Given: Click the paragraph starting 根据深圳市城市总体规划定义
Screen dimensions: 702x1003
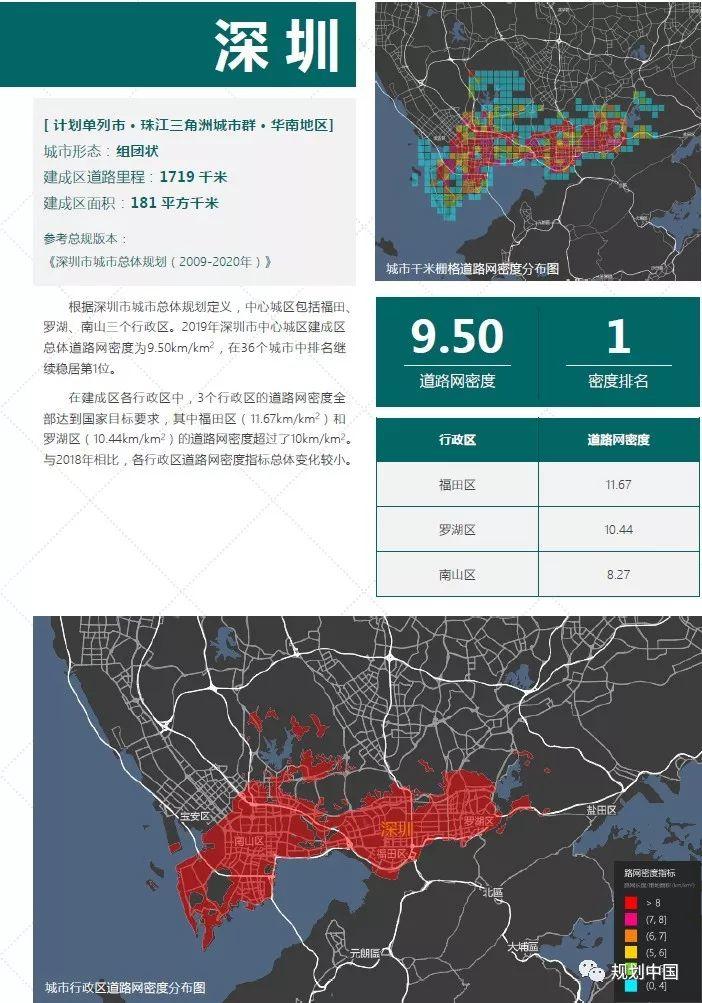Looking at the screenshot, I should (x=197, y=337).
